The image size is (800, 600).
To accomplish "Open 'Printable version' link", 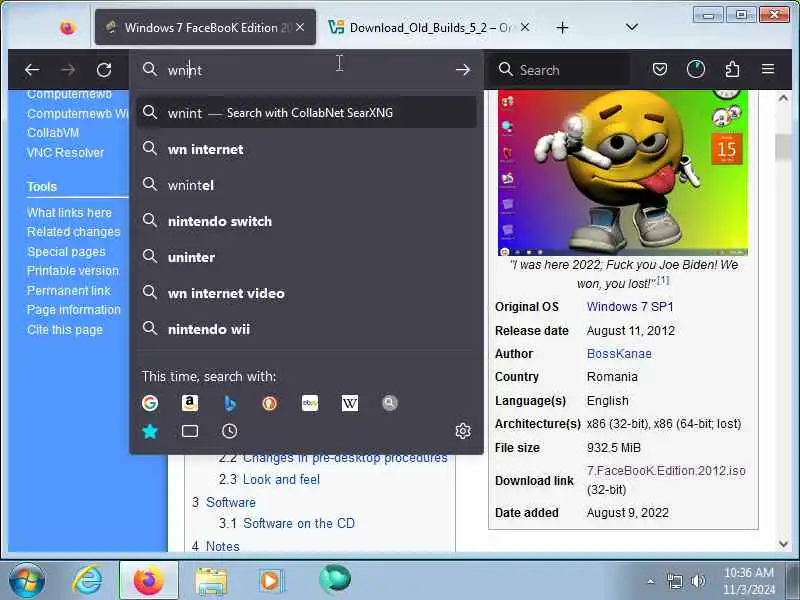I will (x=72, y=271).
